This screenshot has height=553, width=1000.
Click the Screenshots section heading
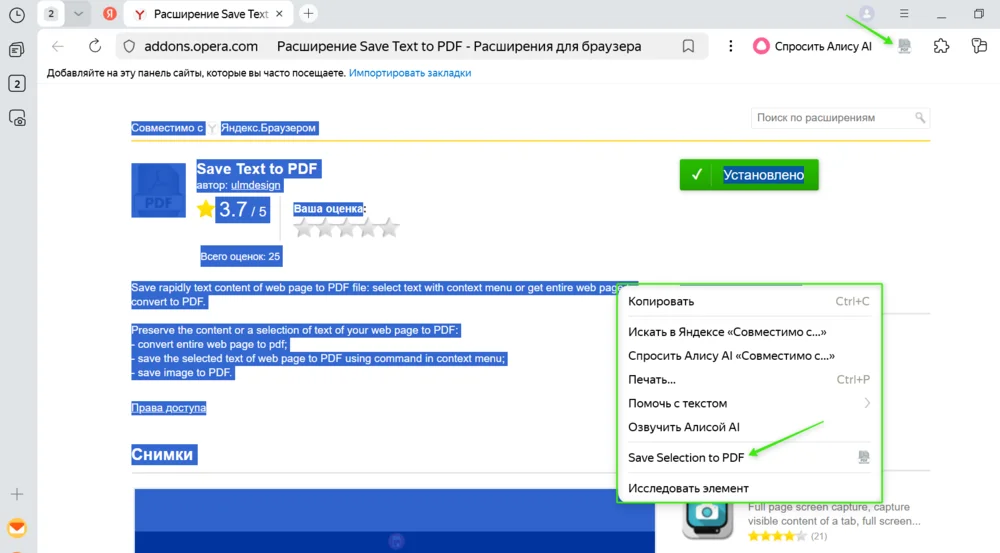click(x=162, y=455)
